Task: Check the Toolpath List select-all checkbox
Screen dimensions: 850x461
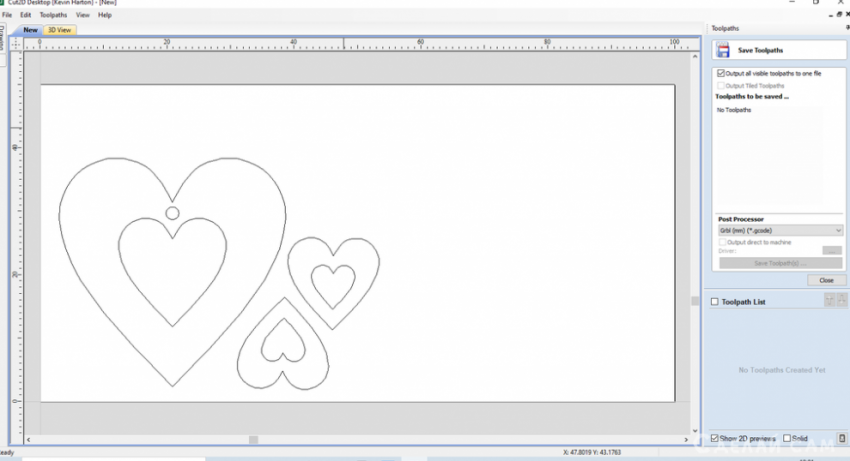Action: (713, 301)
